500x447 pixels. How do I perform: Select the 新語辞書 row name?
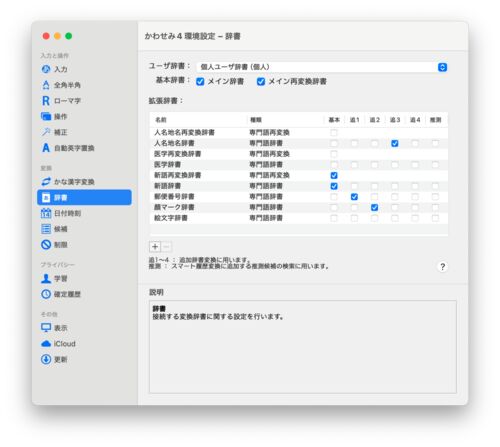pyautogui.click(x=167, y=186)
